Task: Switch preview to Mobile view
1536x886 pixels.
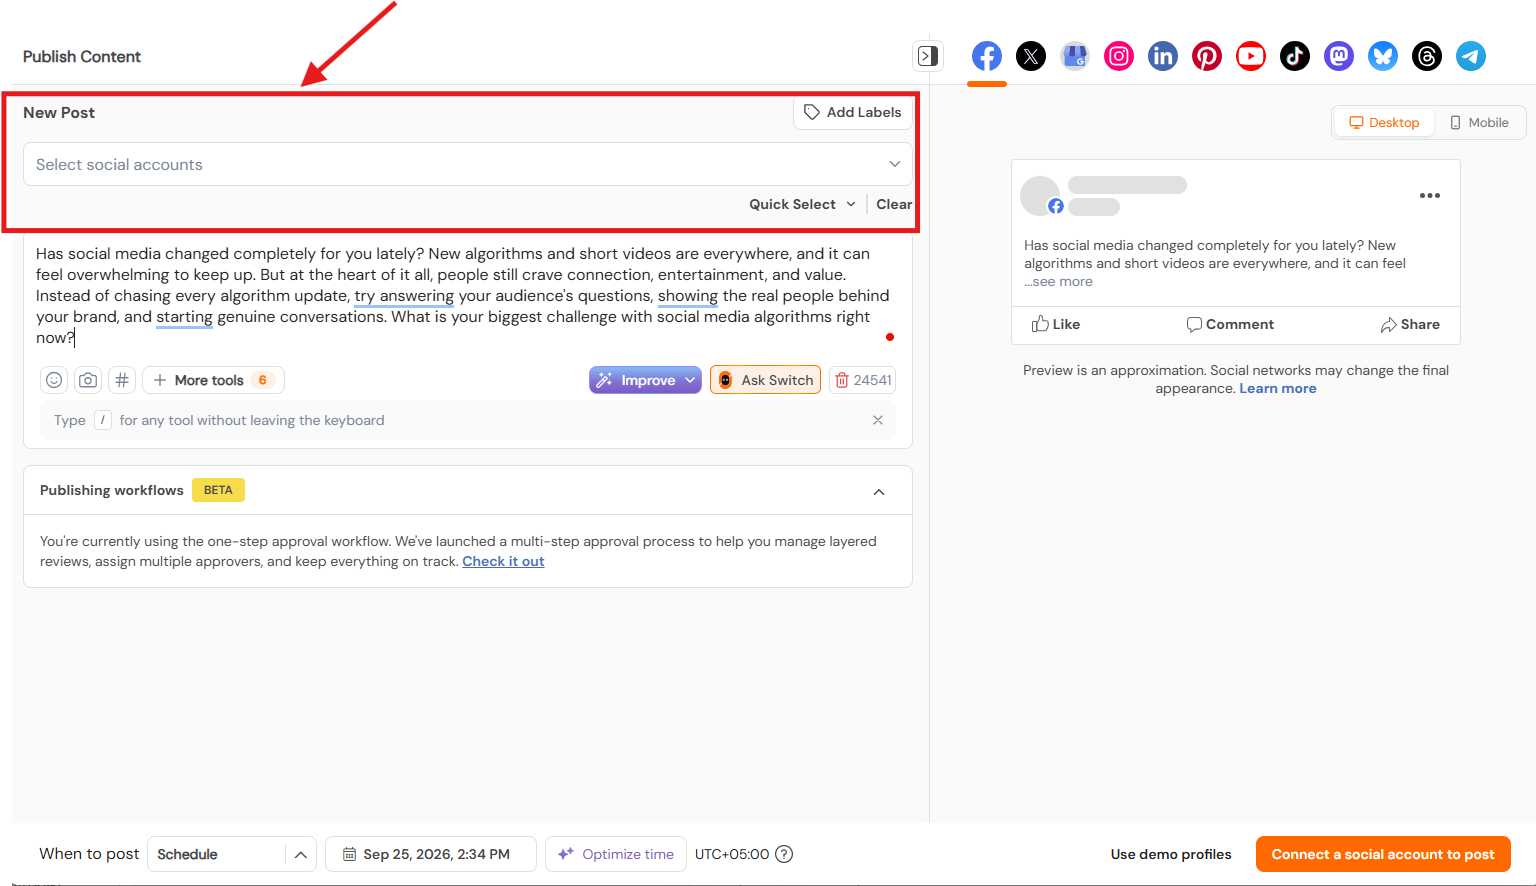Action: coord(1479,123)
